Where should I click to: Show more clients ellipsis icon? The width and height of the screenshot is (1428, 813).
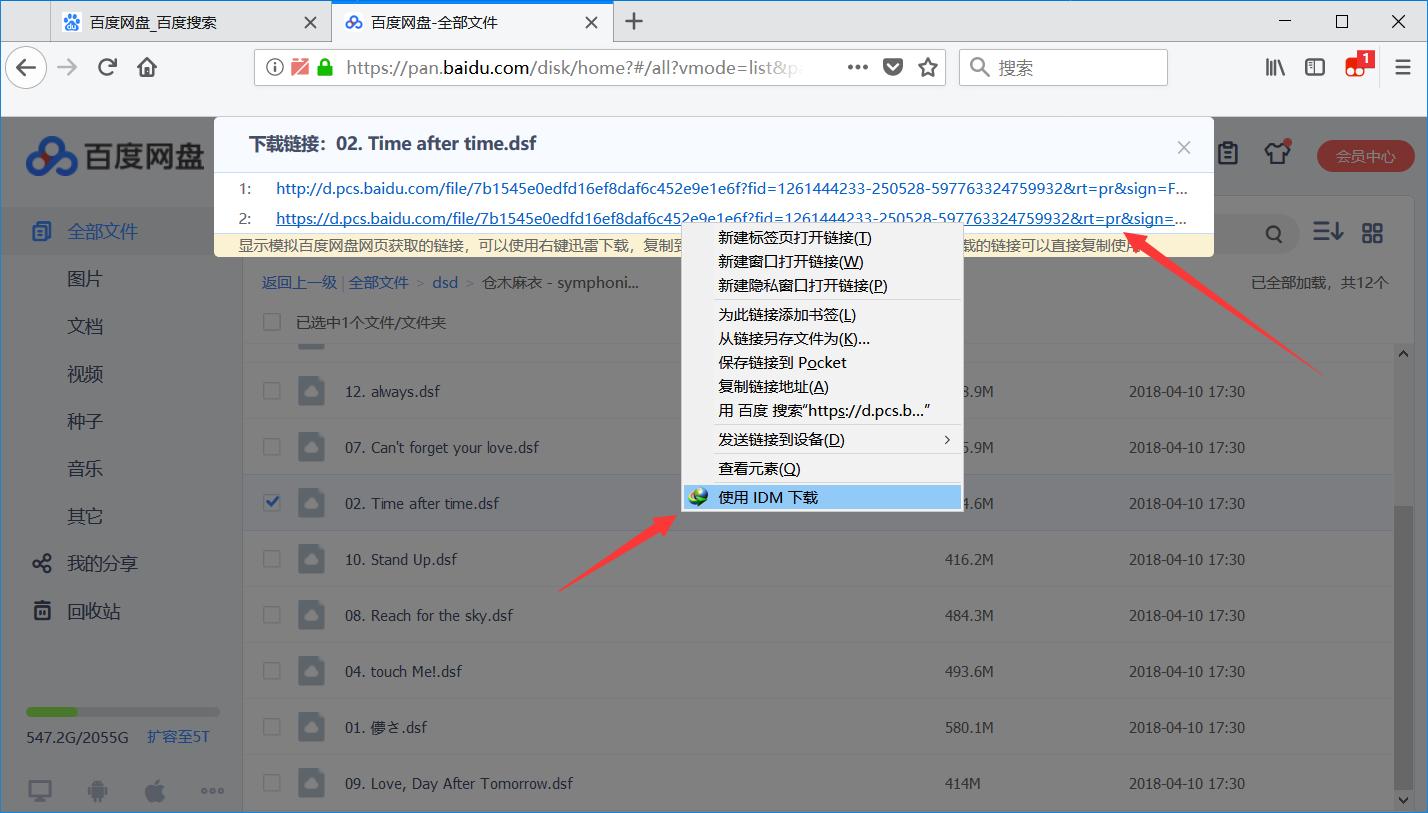click(x=212, y=790)
